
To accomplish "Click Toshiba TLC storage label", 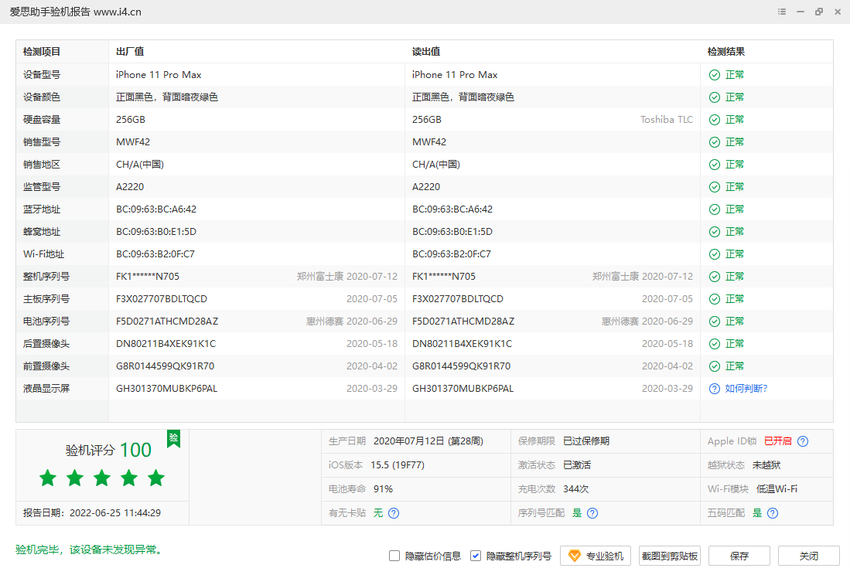I will pyautogui.click(x=666, y=120).
